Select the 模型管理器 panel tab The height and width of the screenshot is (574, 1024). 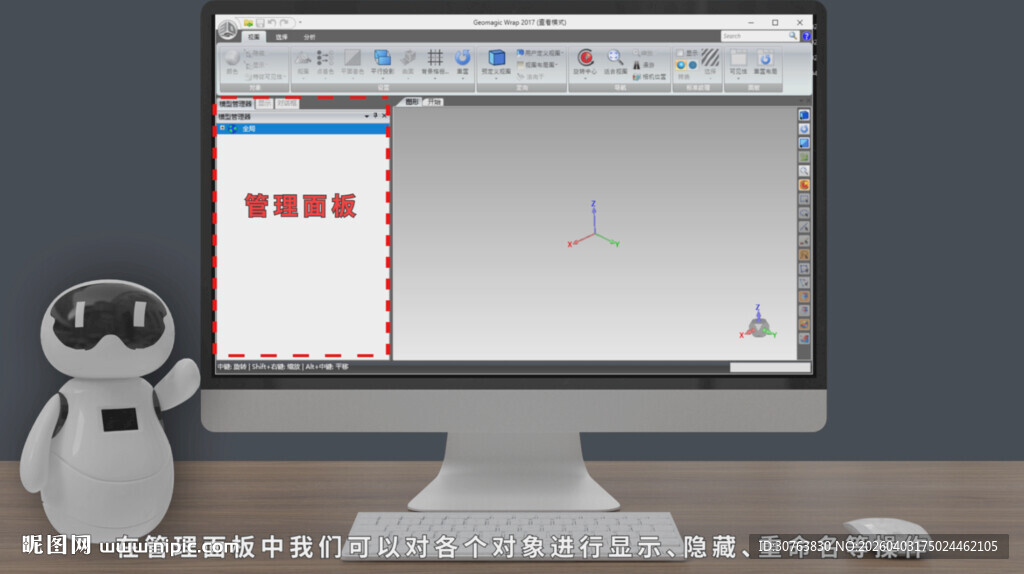point(236,104)
